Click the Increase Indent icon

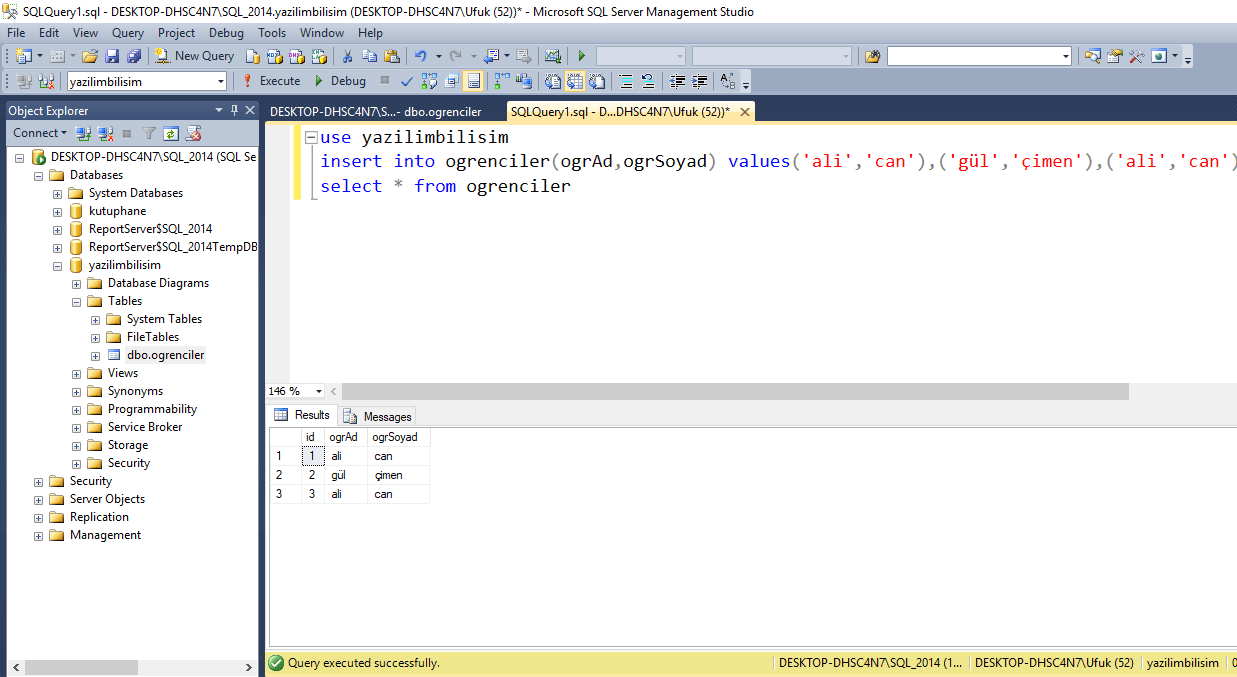pyautogui.click(x=700, y=81)
